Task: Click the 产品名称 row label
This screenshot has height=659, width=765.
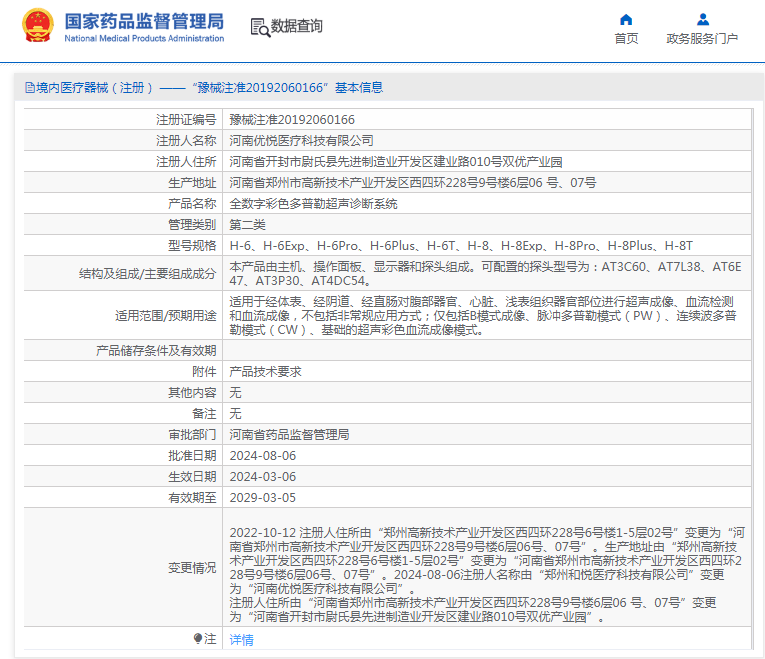Action: click(192, 203)
